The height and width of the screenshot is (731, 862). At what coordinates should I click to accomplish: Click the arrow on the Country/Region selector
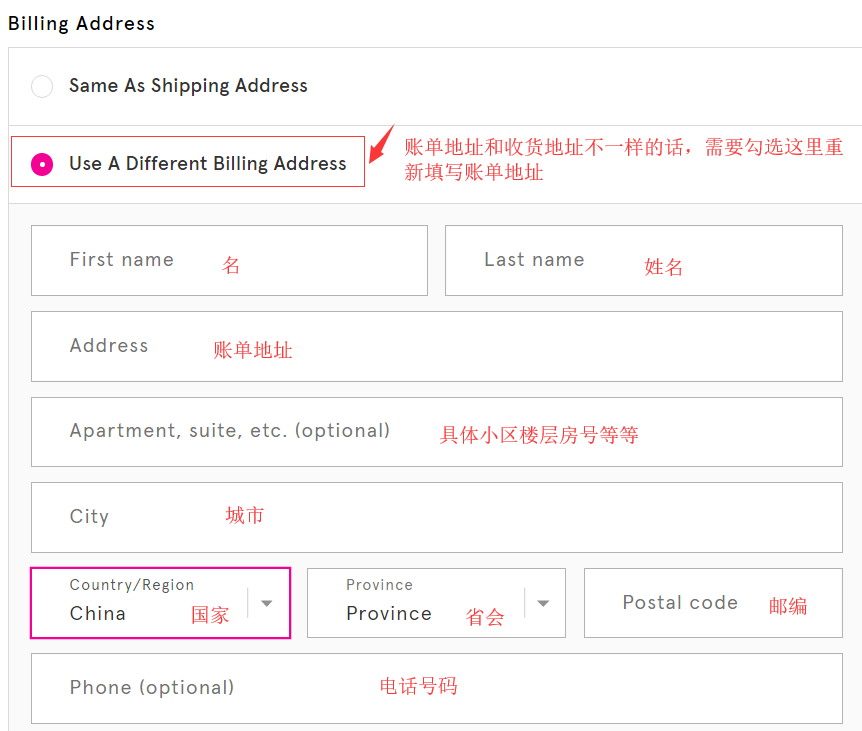[267, 603]
